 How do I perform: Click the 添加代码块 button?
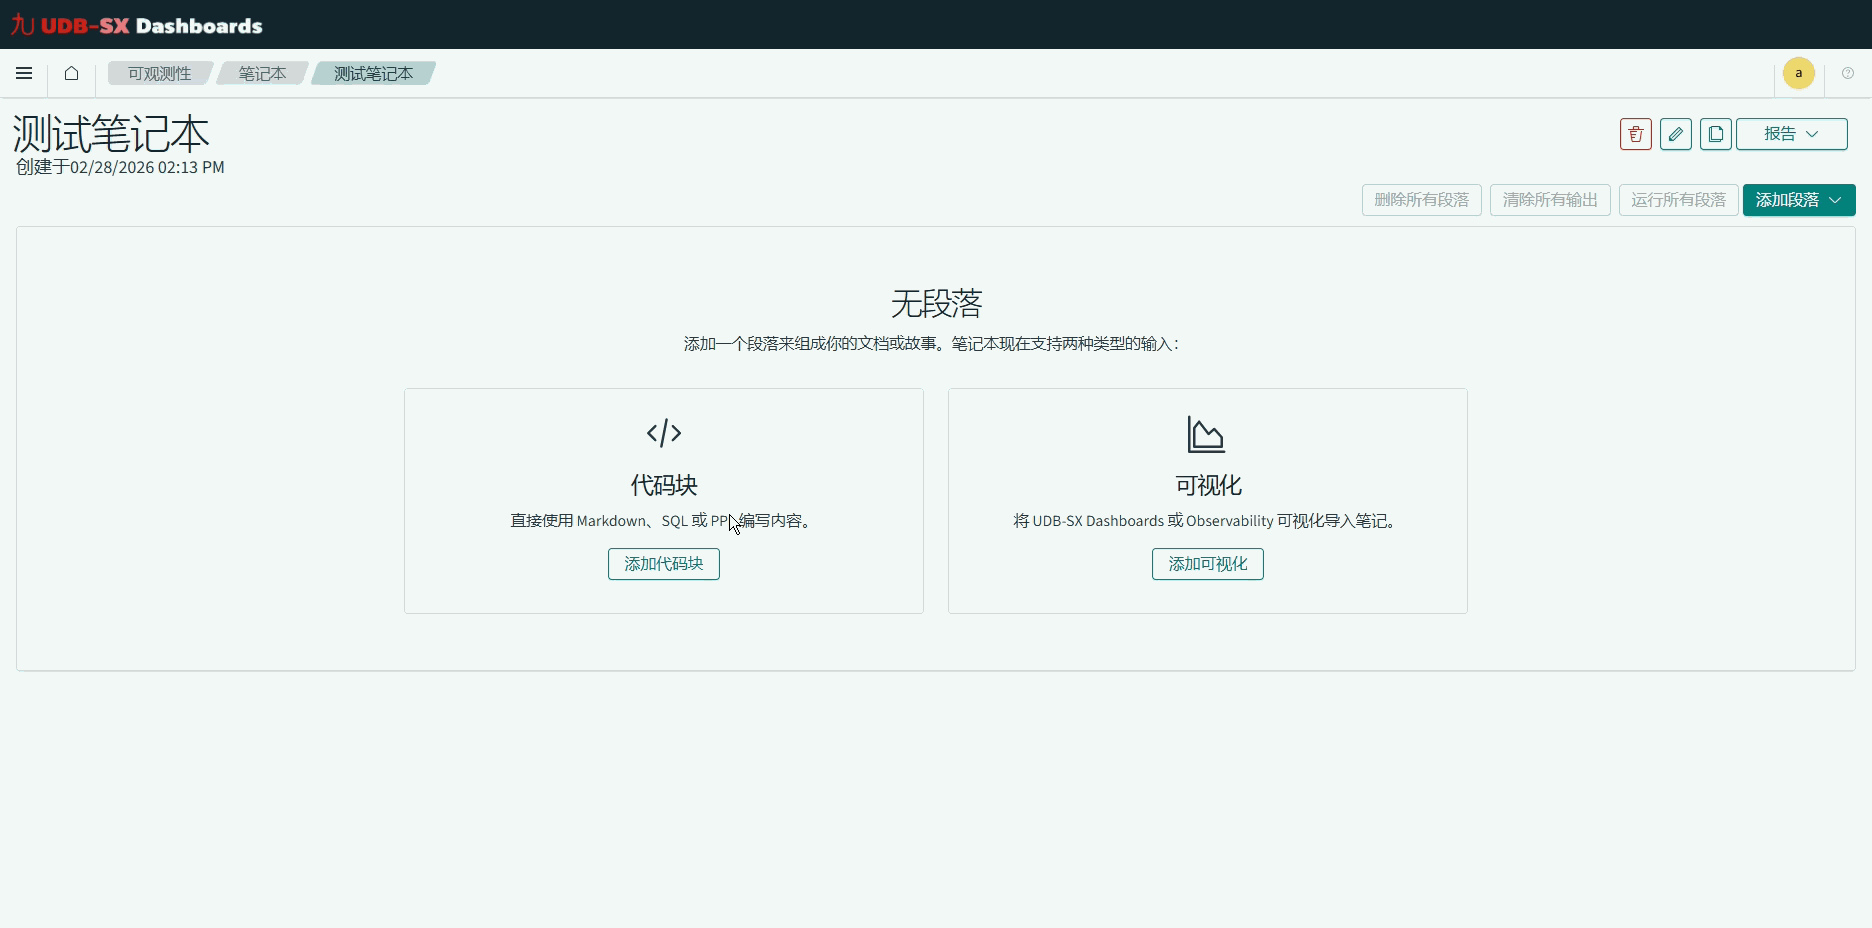click(x=663, y=564)
